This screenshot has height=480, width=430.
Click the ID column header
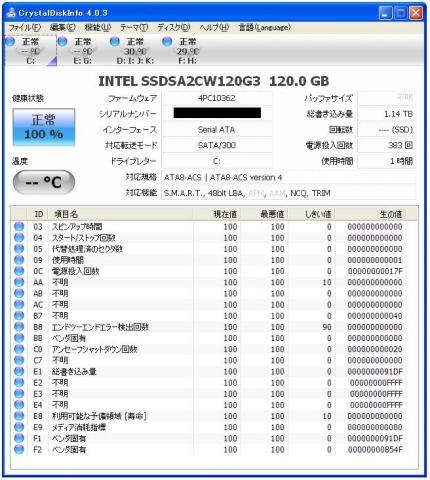click(x=38, y=214)
